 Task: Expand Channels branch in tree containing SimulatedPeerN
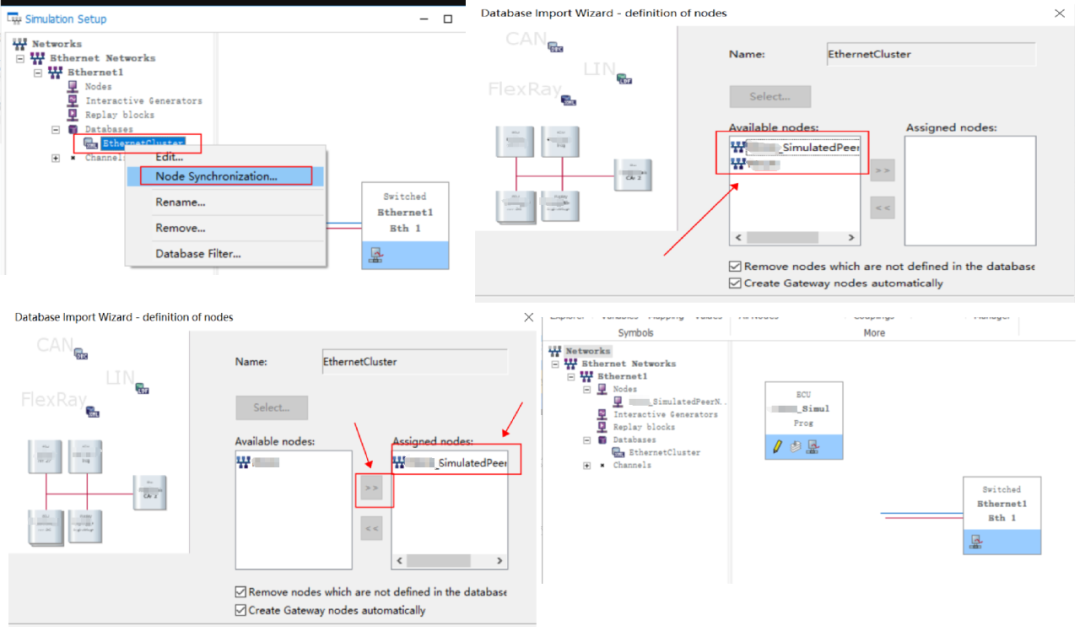point(587,466)
